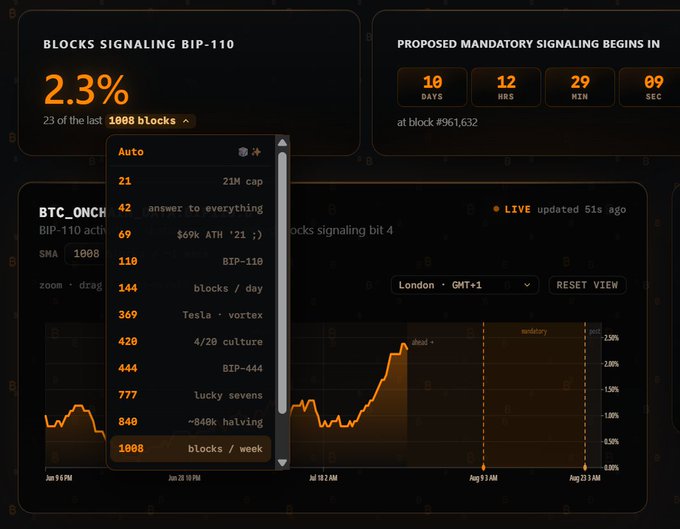Click the MIN countdown box

[580, 87]
